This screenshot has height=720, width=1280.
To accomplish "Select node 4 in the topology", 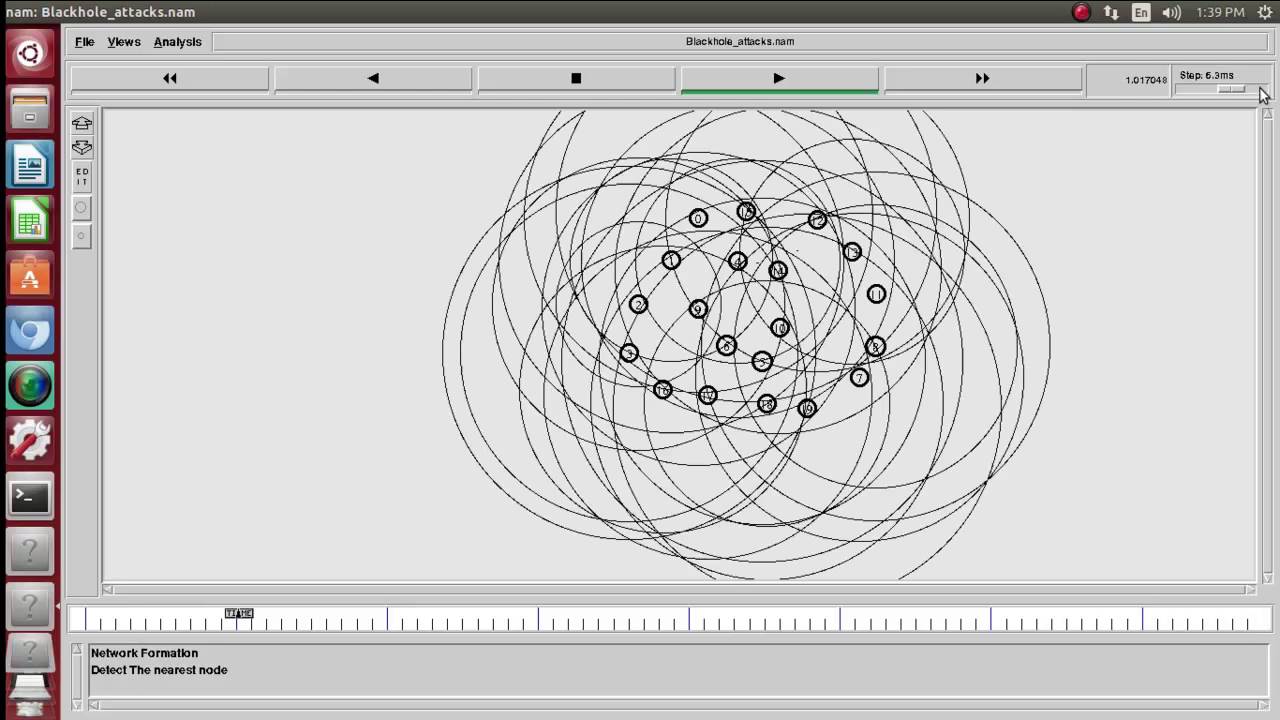I will pyautogui.click(x=737, y=261).
